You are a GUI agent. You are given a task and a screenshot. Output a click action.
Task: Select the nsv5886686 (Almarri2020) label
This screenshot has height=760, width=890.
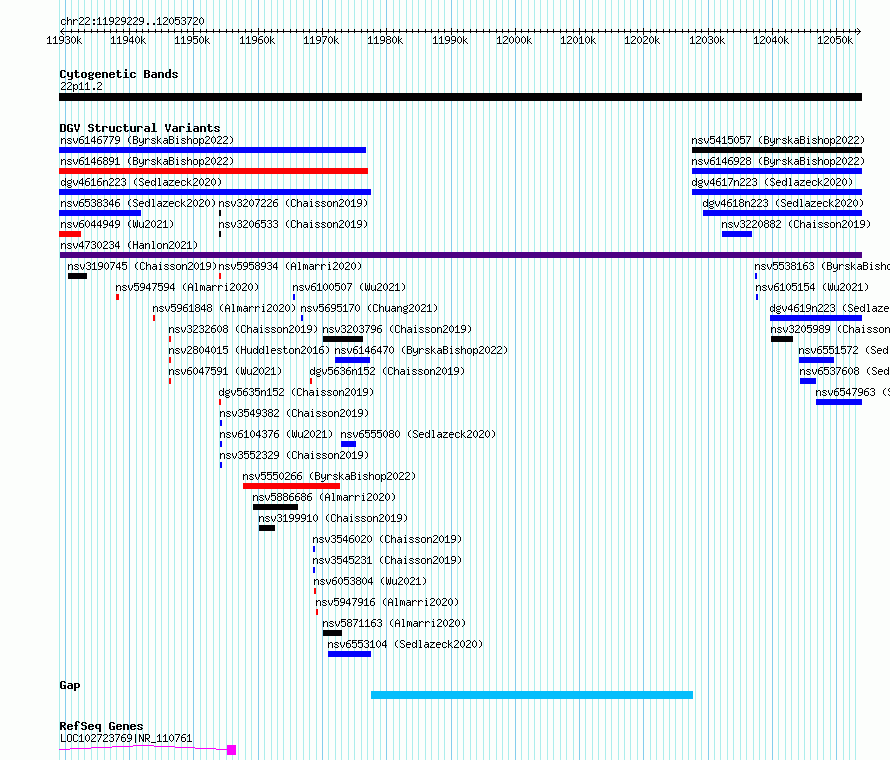pyautogui.click(x=325, y=497)
